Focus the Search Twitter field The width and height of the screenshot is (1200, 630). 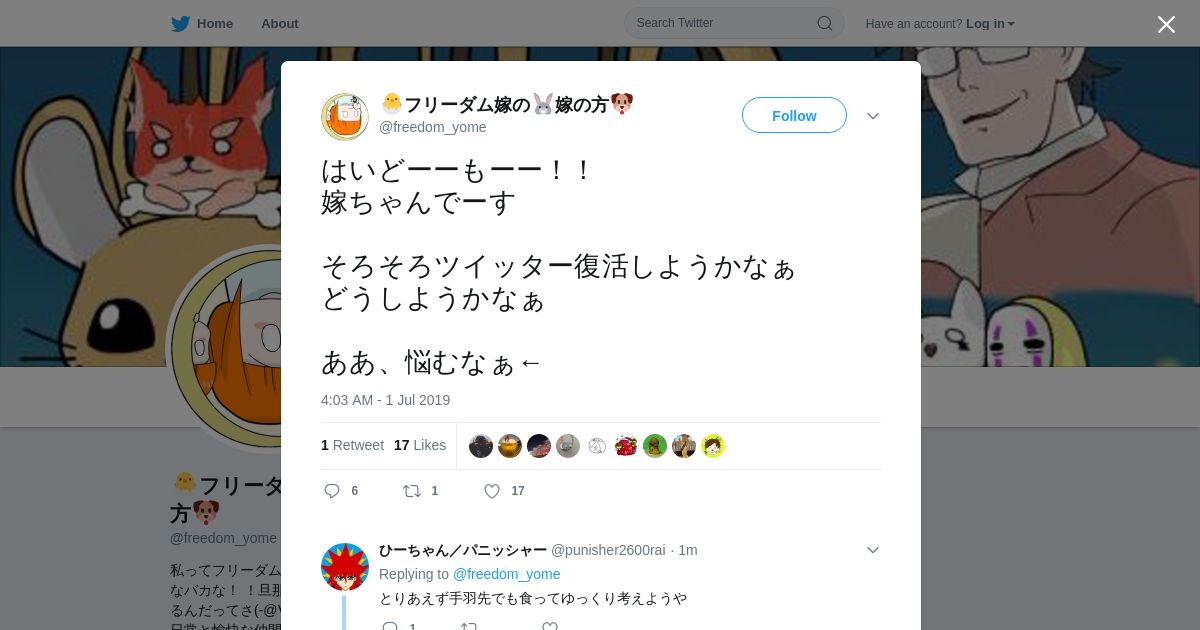click(x=734, y=23)
